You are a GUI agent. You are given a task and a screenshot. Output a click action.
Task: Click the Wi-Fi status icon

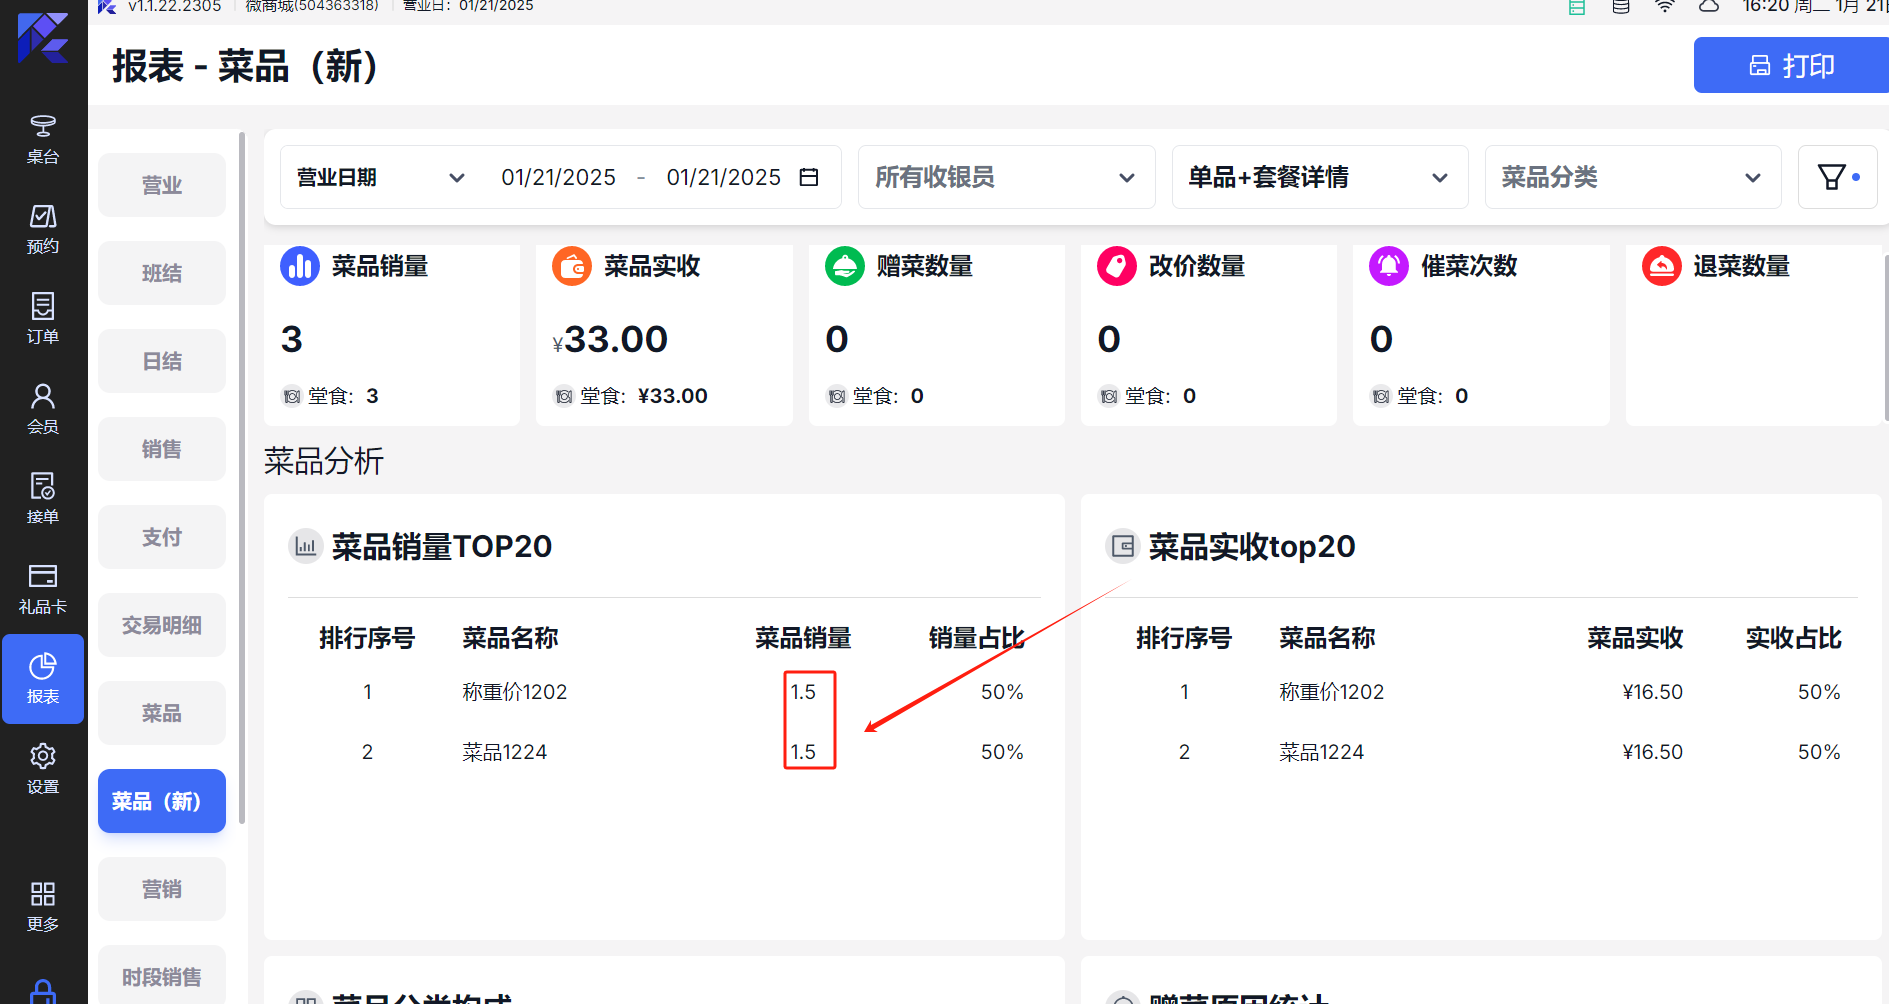[1665, 6]
